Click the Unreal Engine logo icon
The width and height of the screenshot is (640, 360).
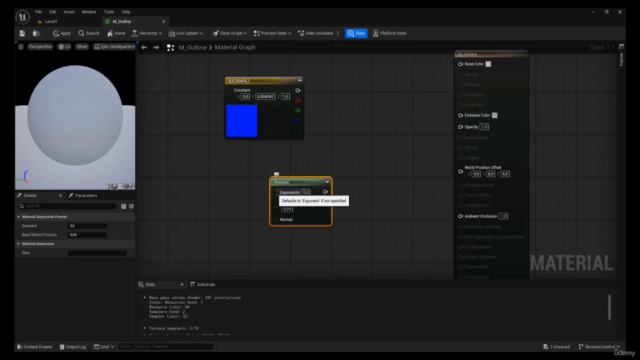coord(22,17)
